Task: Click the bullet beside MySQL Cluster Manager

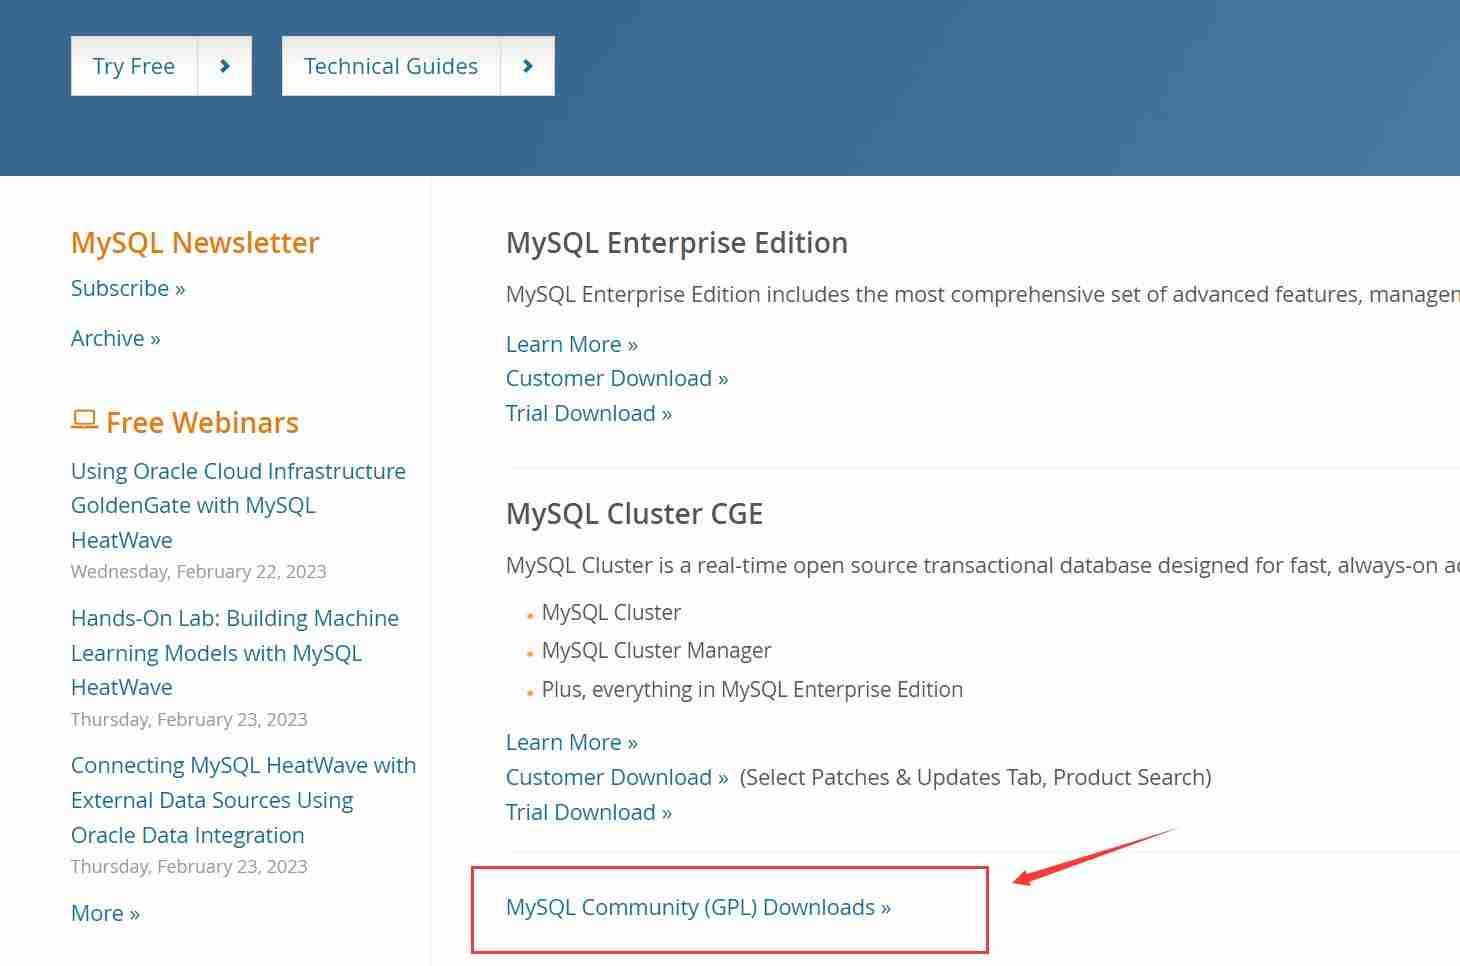Action: pyautogui.click(x=530, y=652)
